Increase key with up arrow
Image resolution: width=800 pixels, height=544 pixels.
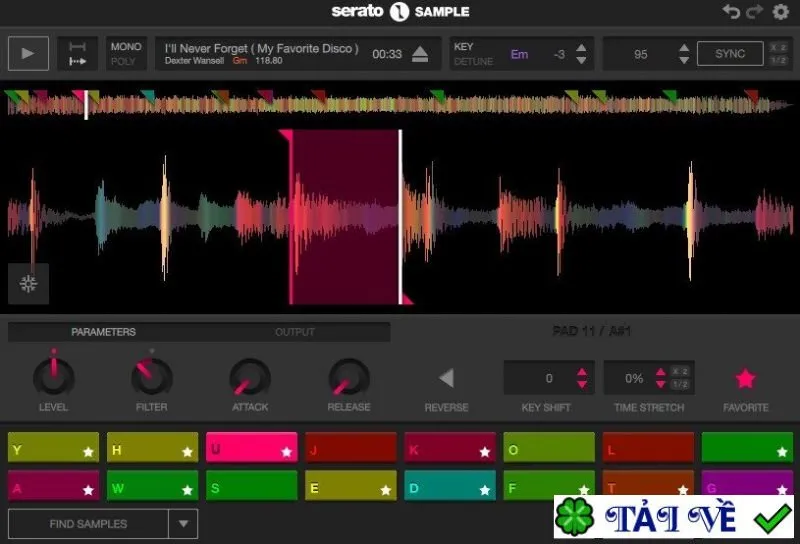point(581,48)
